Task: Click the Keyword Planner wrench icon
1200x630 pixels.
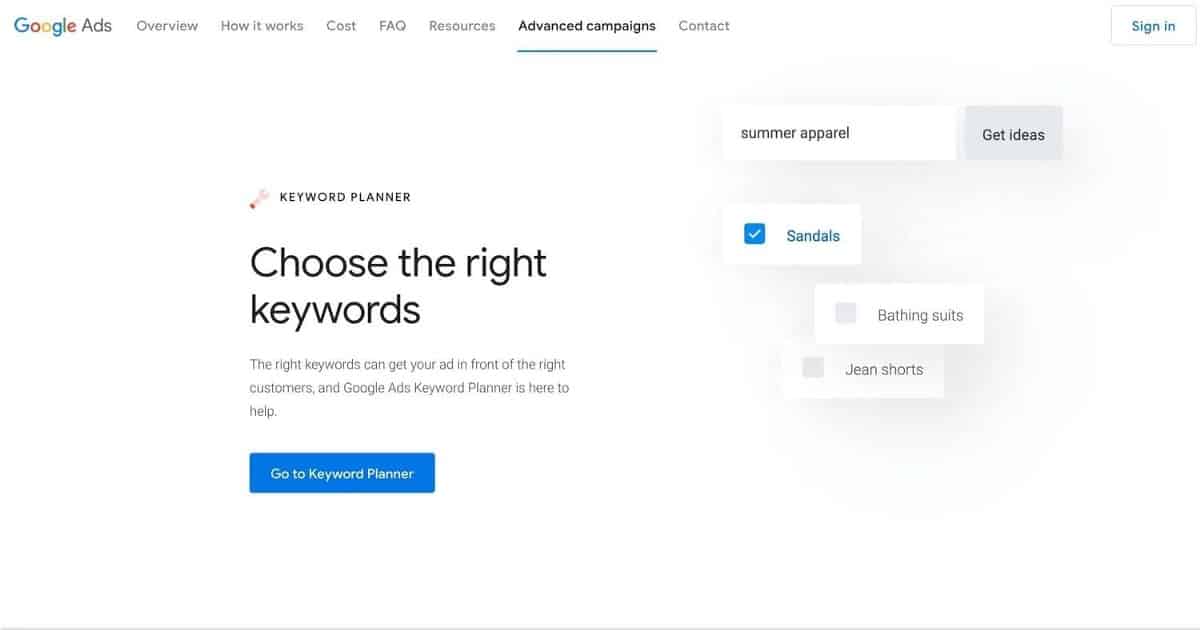Action: pos(259,198)
